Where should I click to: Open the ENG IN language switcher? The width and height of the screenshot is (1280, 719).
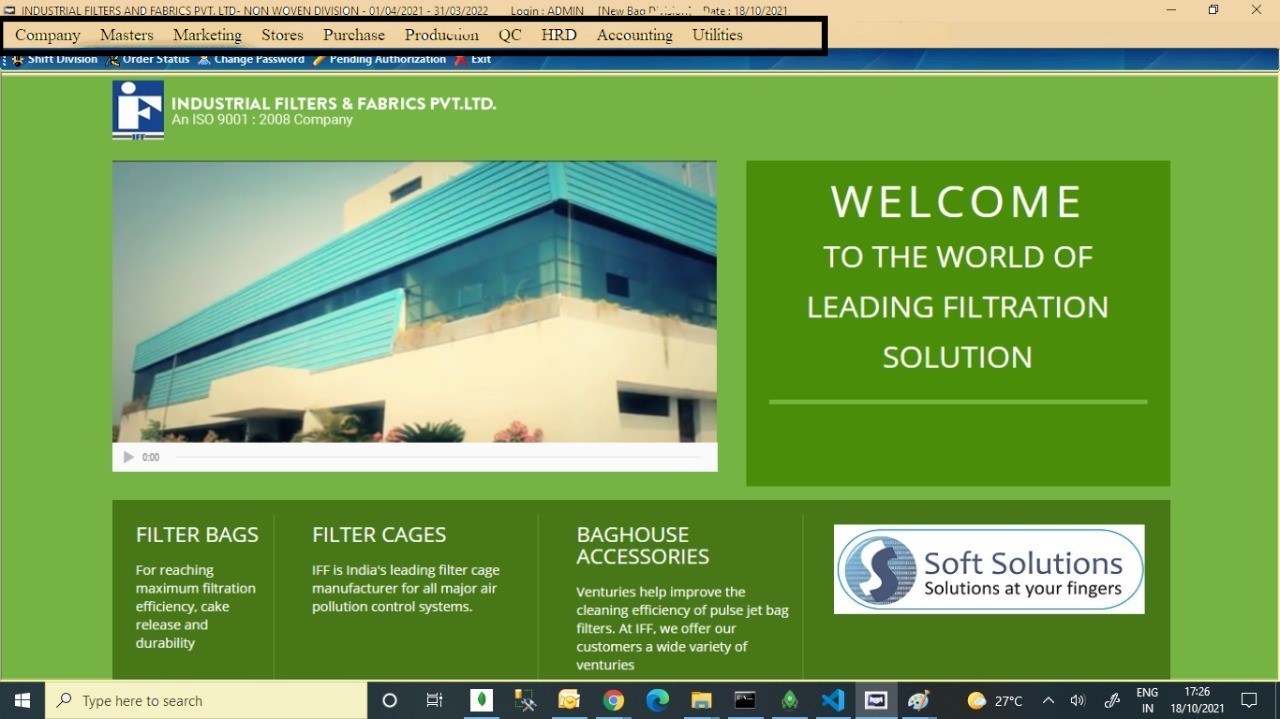[x=1147, y=700]
